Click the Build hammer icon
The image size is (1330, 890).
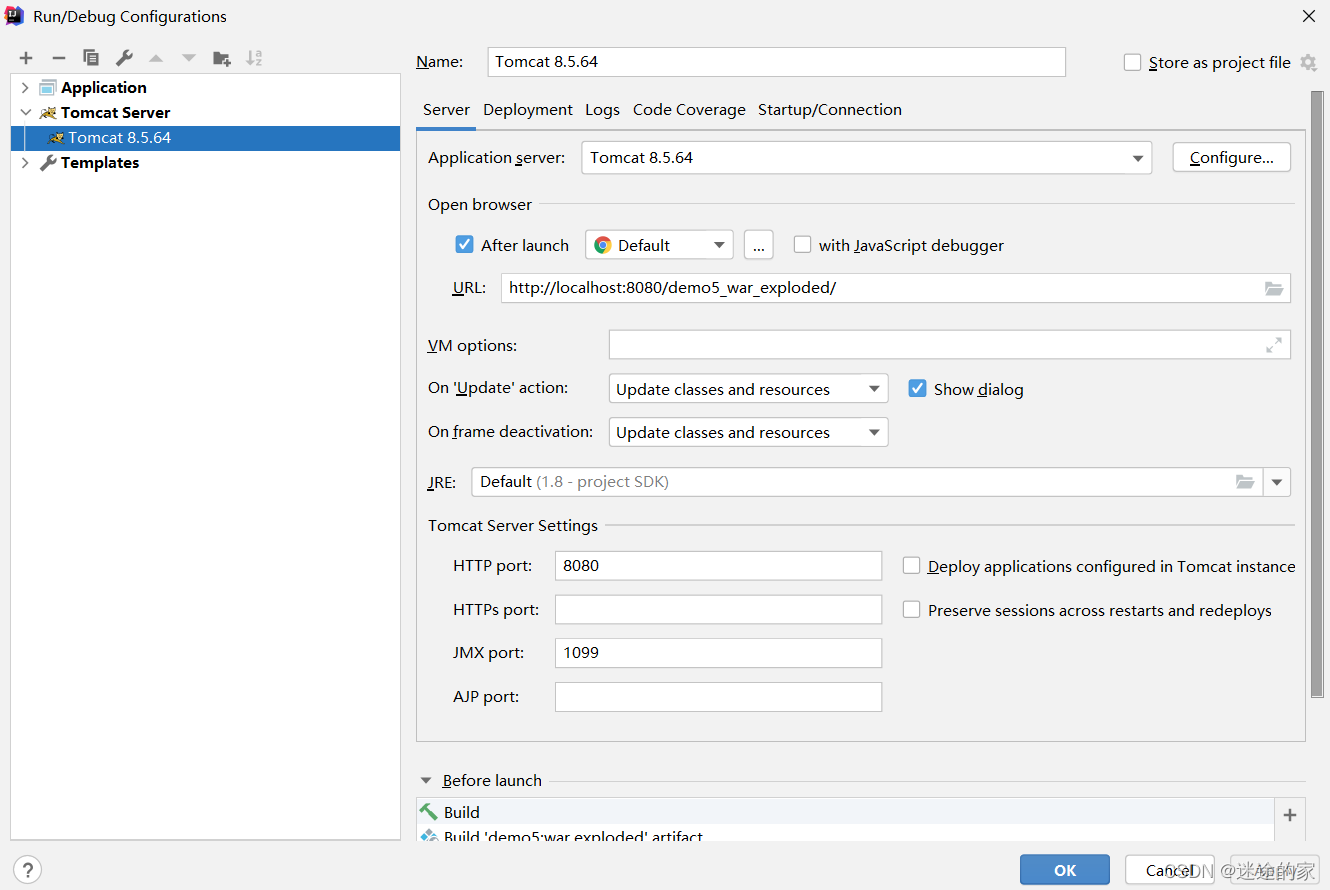point(429,812)
